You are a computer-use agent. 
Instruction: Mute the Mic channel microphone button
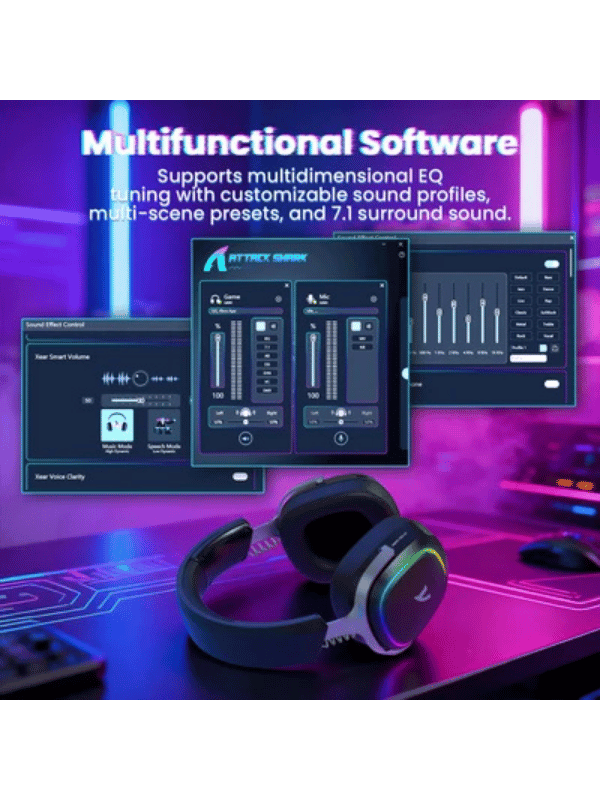tap(341, 438)
